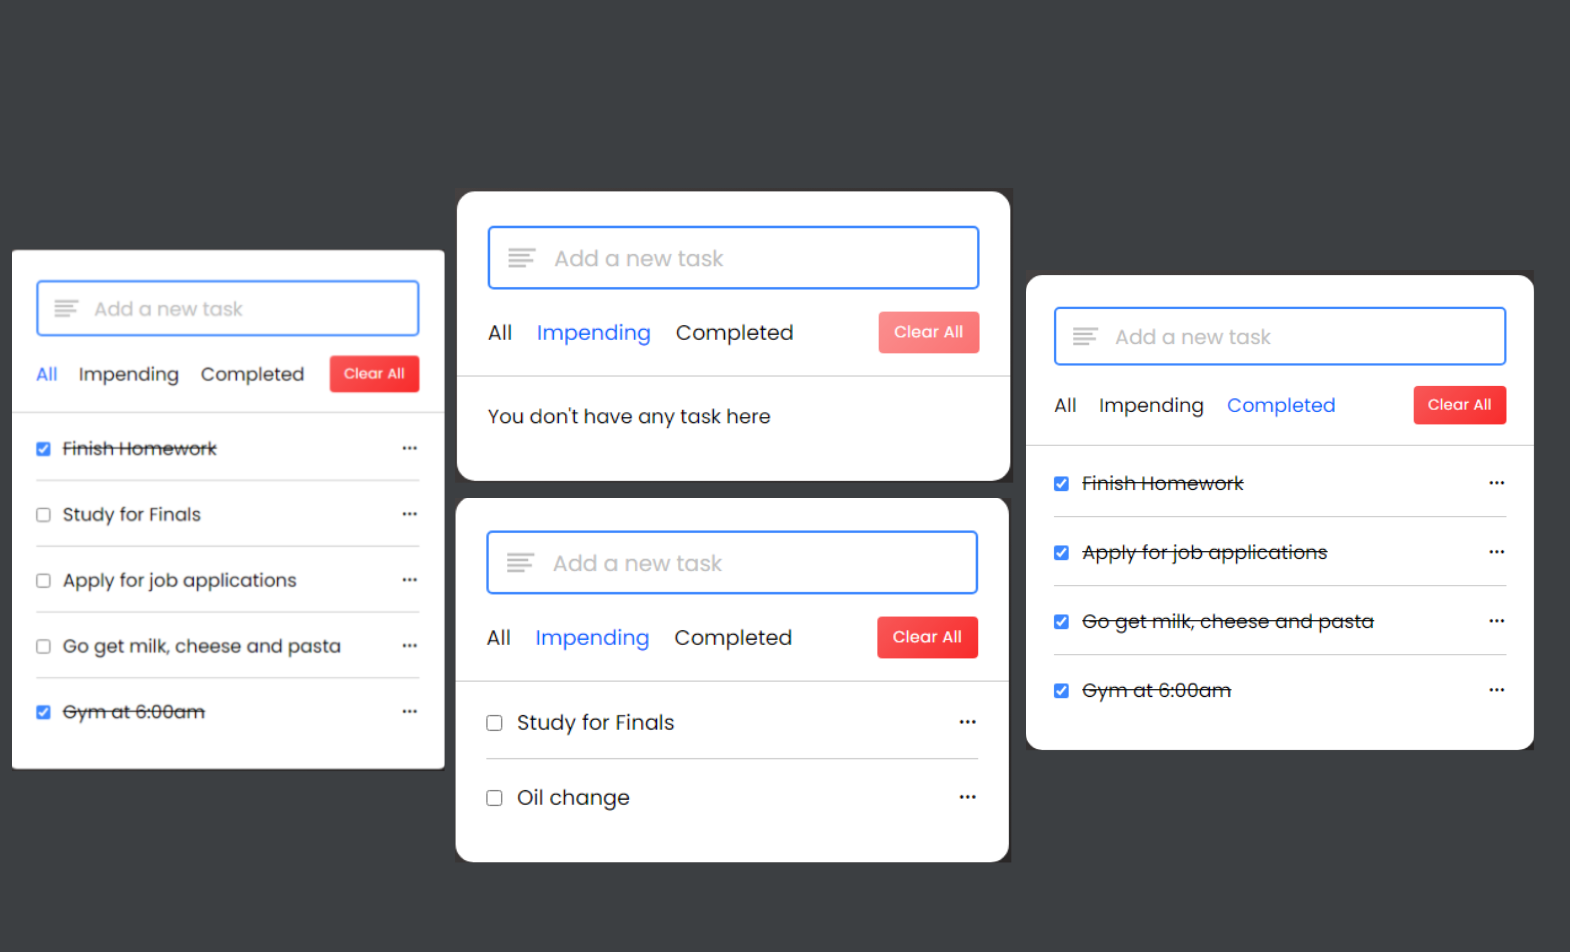Check the Oil change checkbox
1570x952 pixels.
(494, 798)
